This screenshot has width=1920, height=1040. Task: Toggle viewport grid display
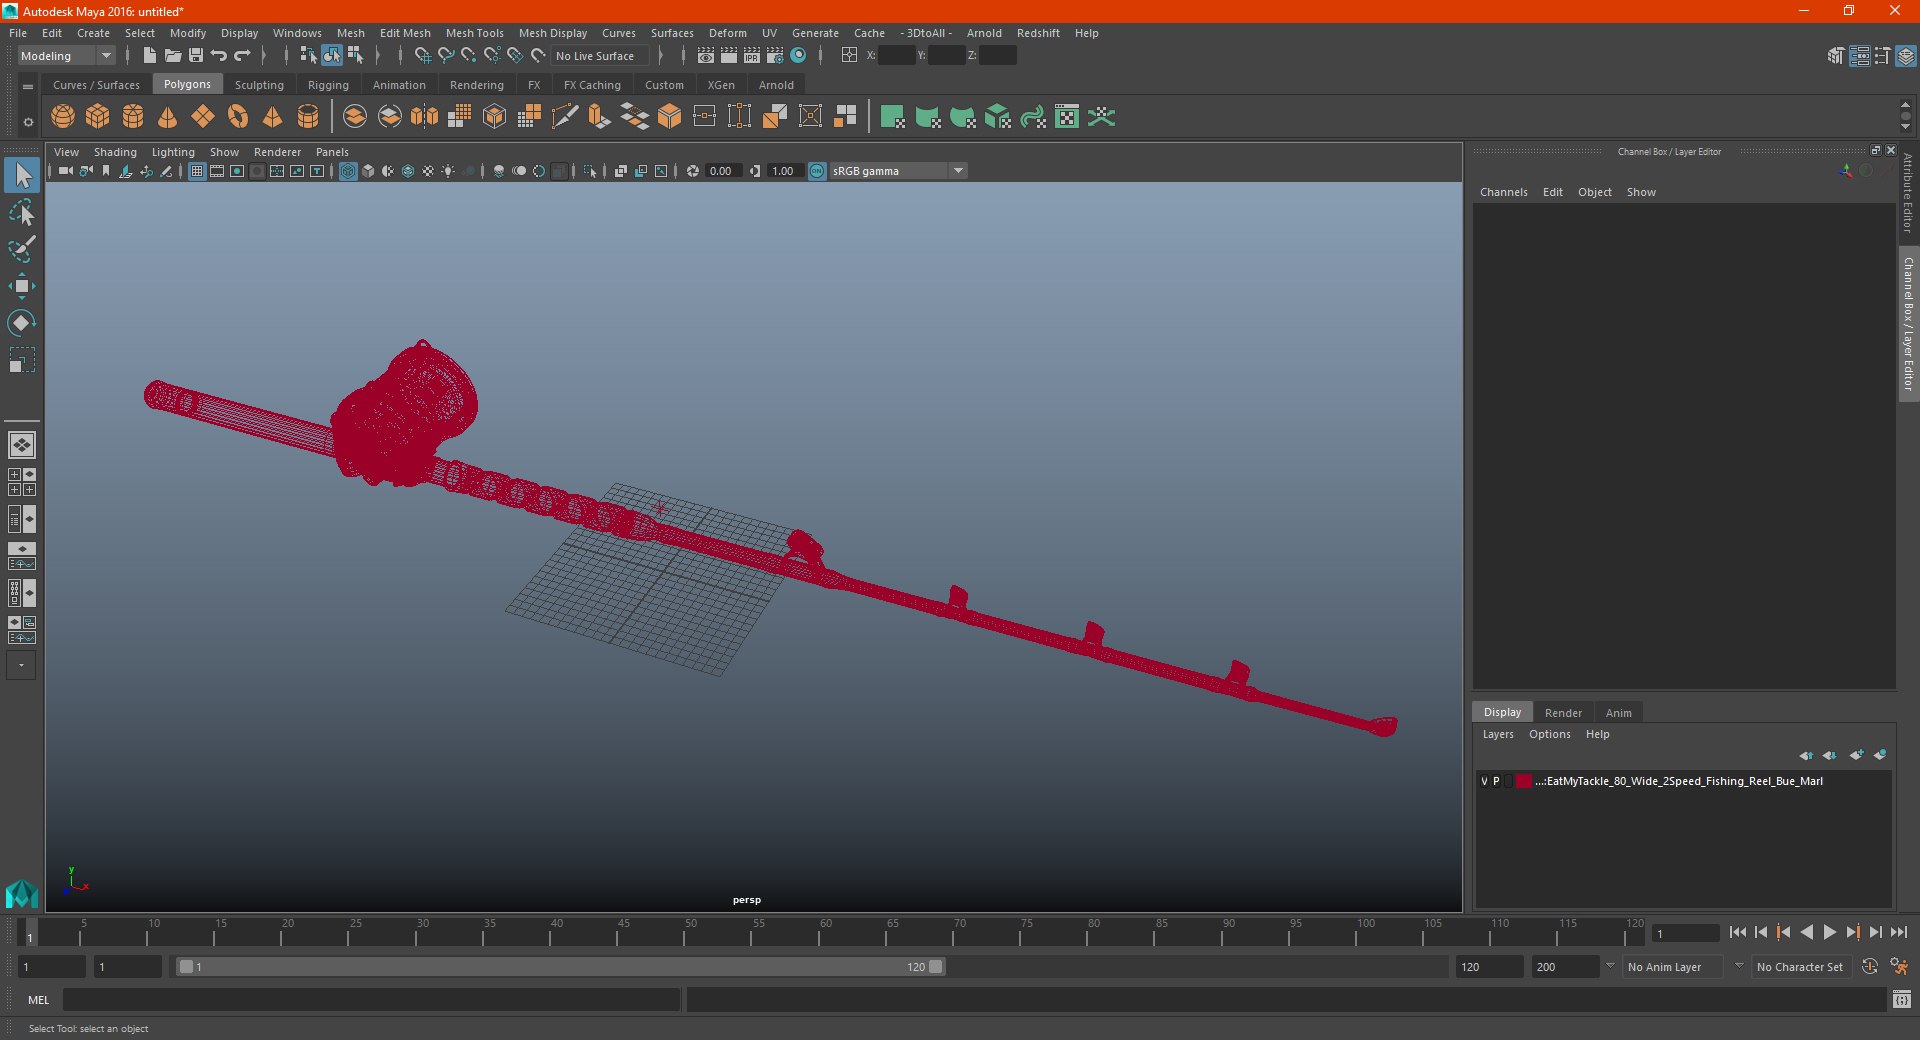pos(197,171)
